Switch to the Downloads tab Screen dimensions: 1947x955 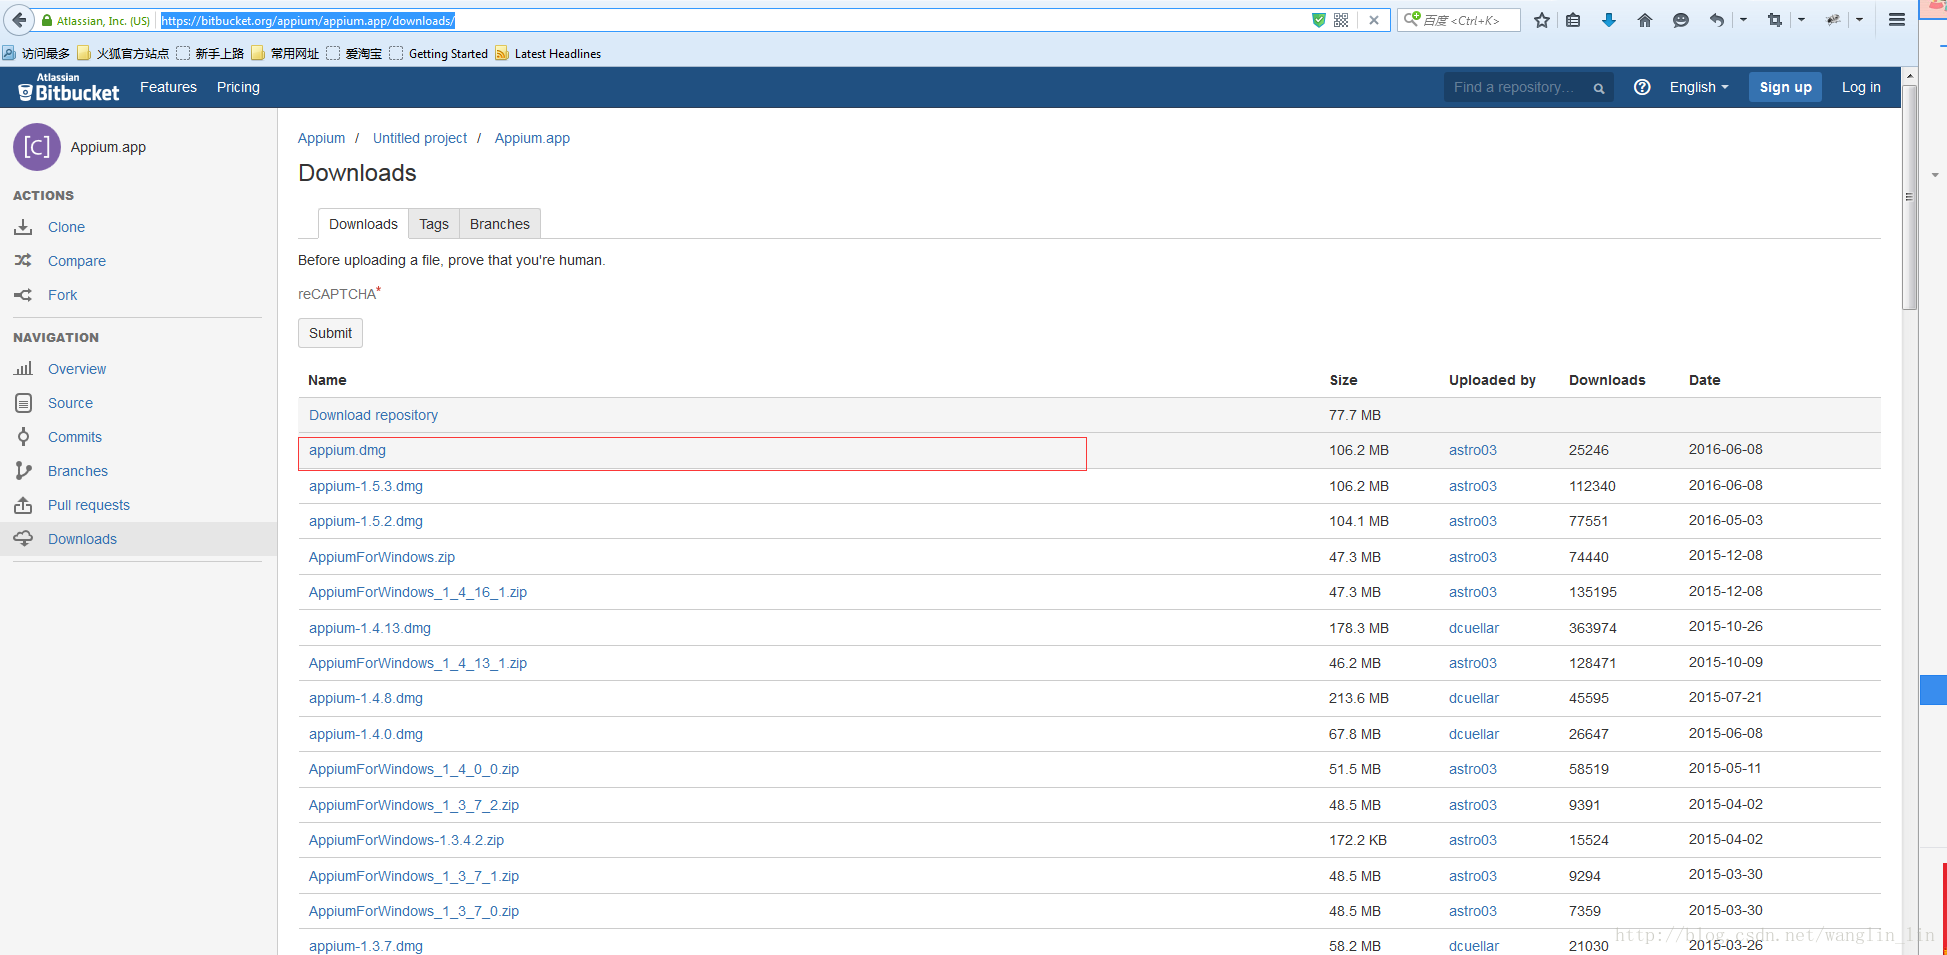363,224
